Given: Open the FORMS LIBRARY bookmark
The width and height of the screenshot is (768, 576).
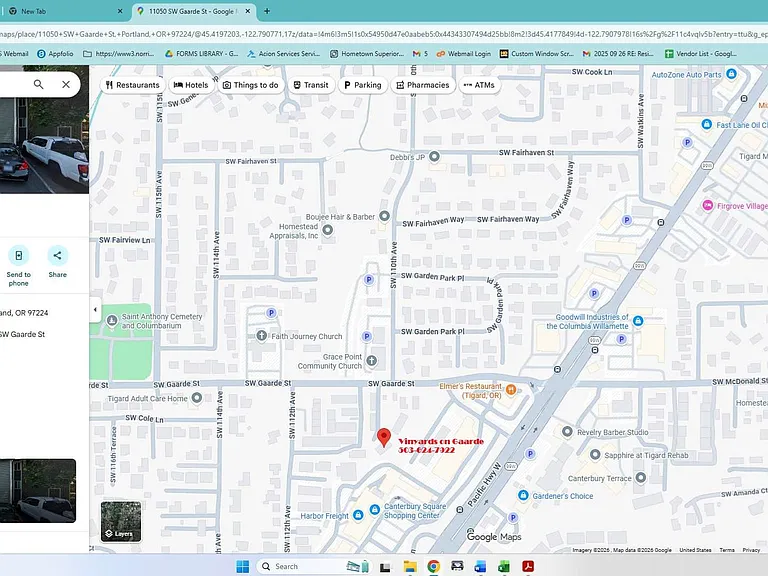Looking at the screenshot, I should (x=201, y=54).
